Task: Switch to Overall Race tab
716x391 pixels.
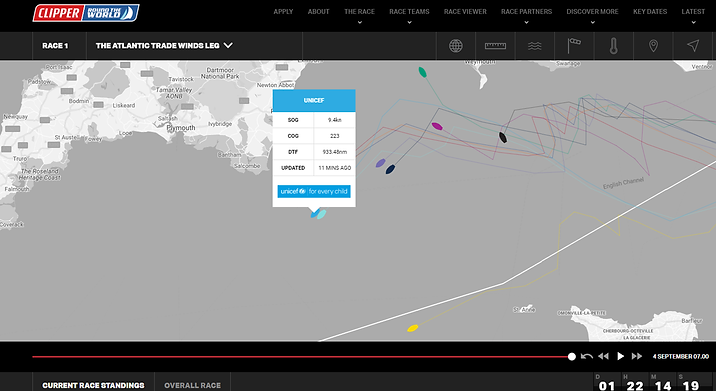Action: pyautogui.click(x=192, y=385)
